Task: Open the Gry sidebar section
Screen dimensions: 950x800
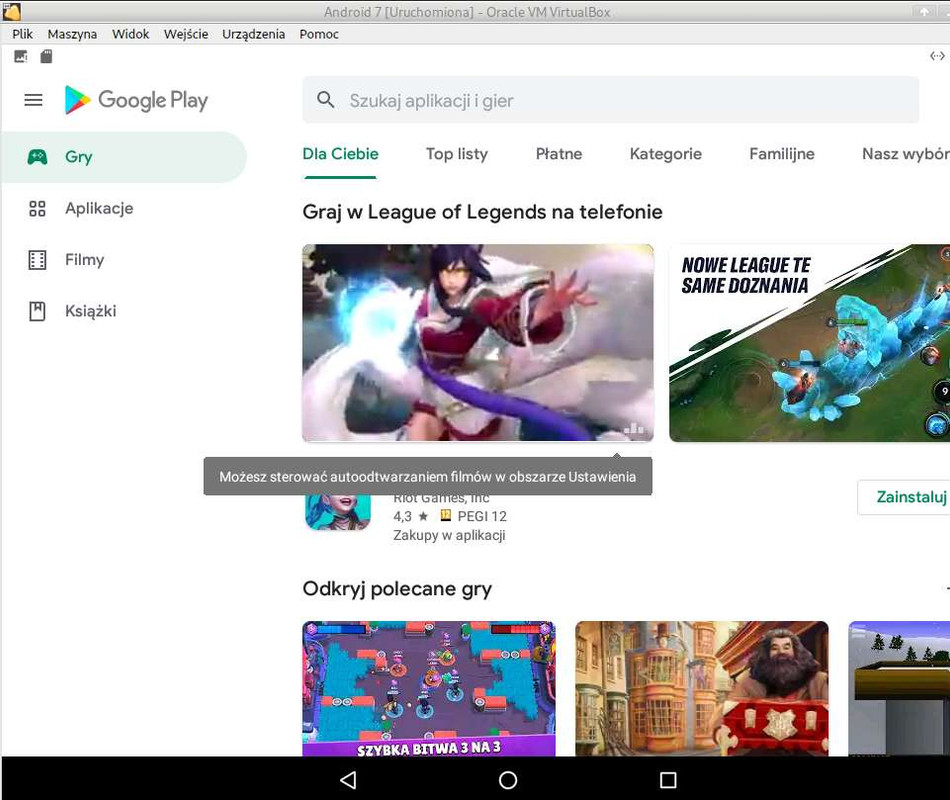Action: click(x=124, y=157)
